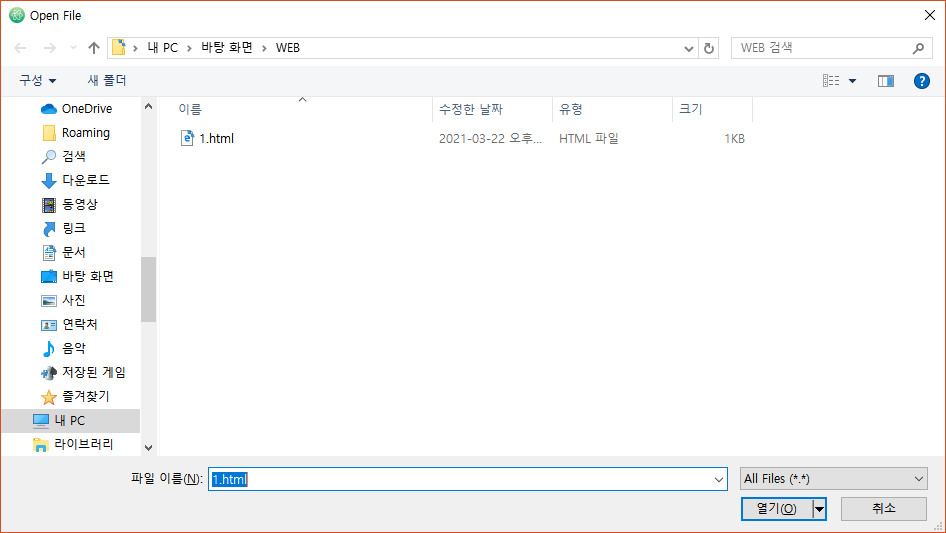Viewport: 946px width, 533px height.
Task: Click the 1.html file icon
Action: (x=188, y=138)
